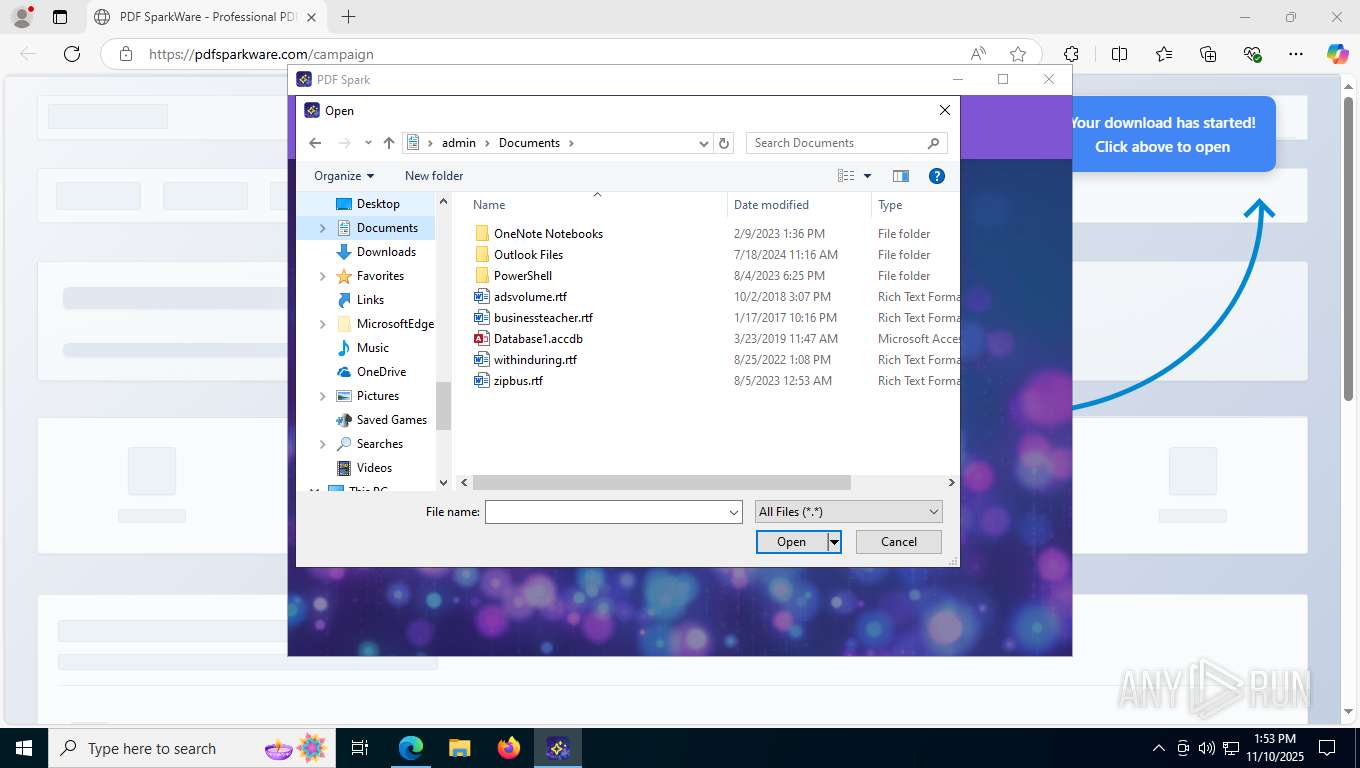Viewport: 1360px width, 768px height.
Task: Open OneDrive in navigation pane
Action: 381,372
